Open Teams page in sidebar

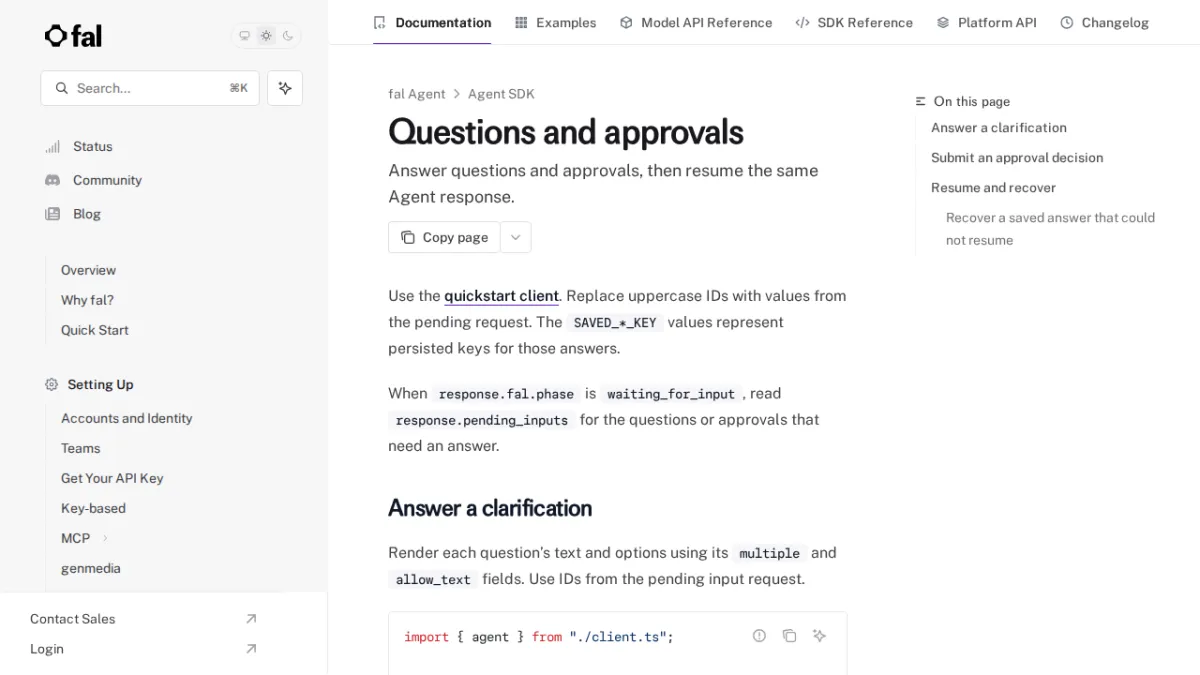click(80, 448)
